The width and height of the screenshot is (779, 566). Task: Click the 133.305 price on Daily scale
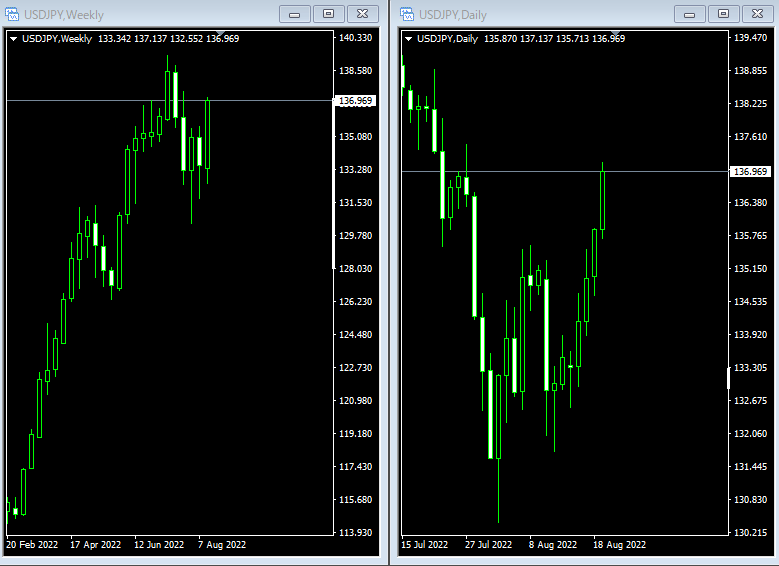click(x=751, y=368)
